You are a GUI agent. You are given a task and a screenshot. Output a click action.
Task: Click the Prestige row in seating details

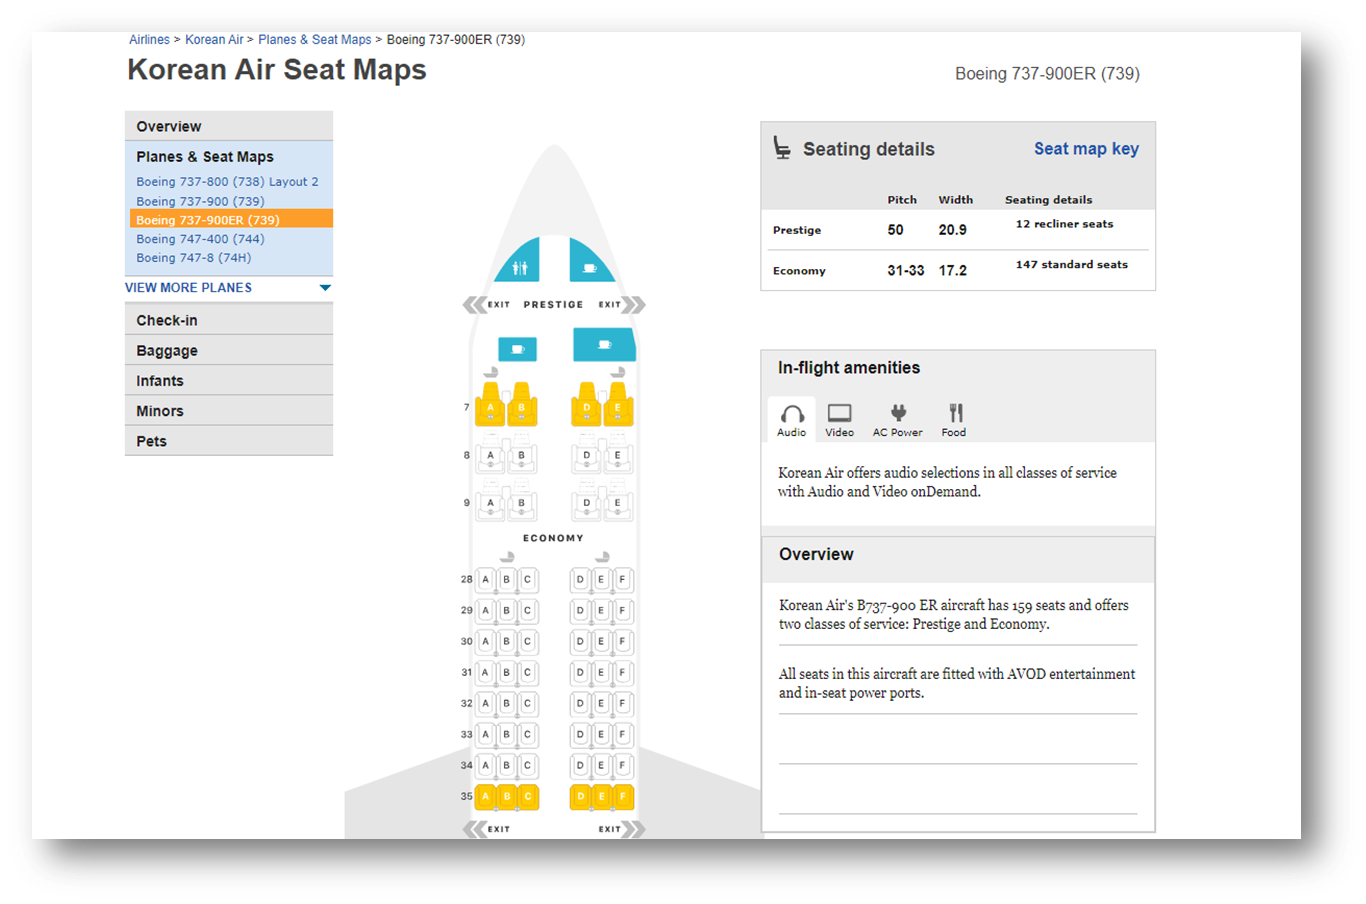958,230
